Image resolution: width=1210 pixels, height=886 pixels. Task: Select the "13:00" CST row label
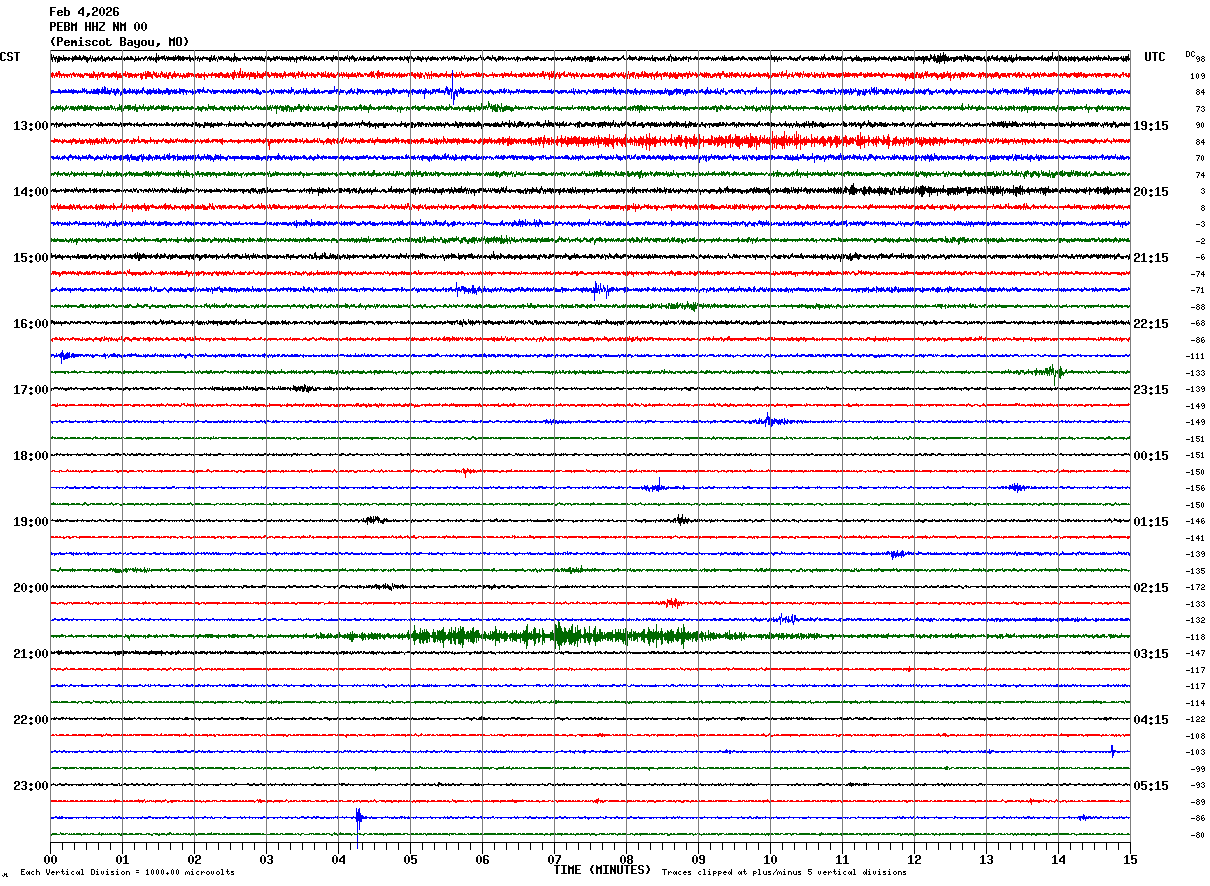click(x=31, y=126)
